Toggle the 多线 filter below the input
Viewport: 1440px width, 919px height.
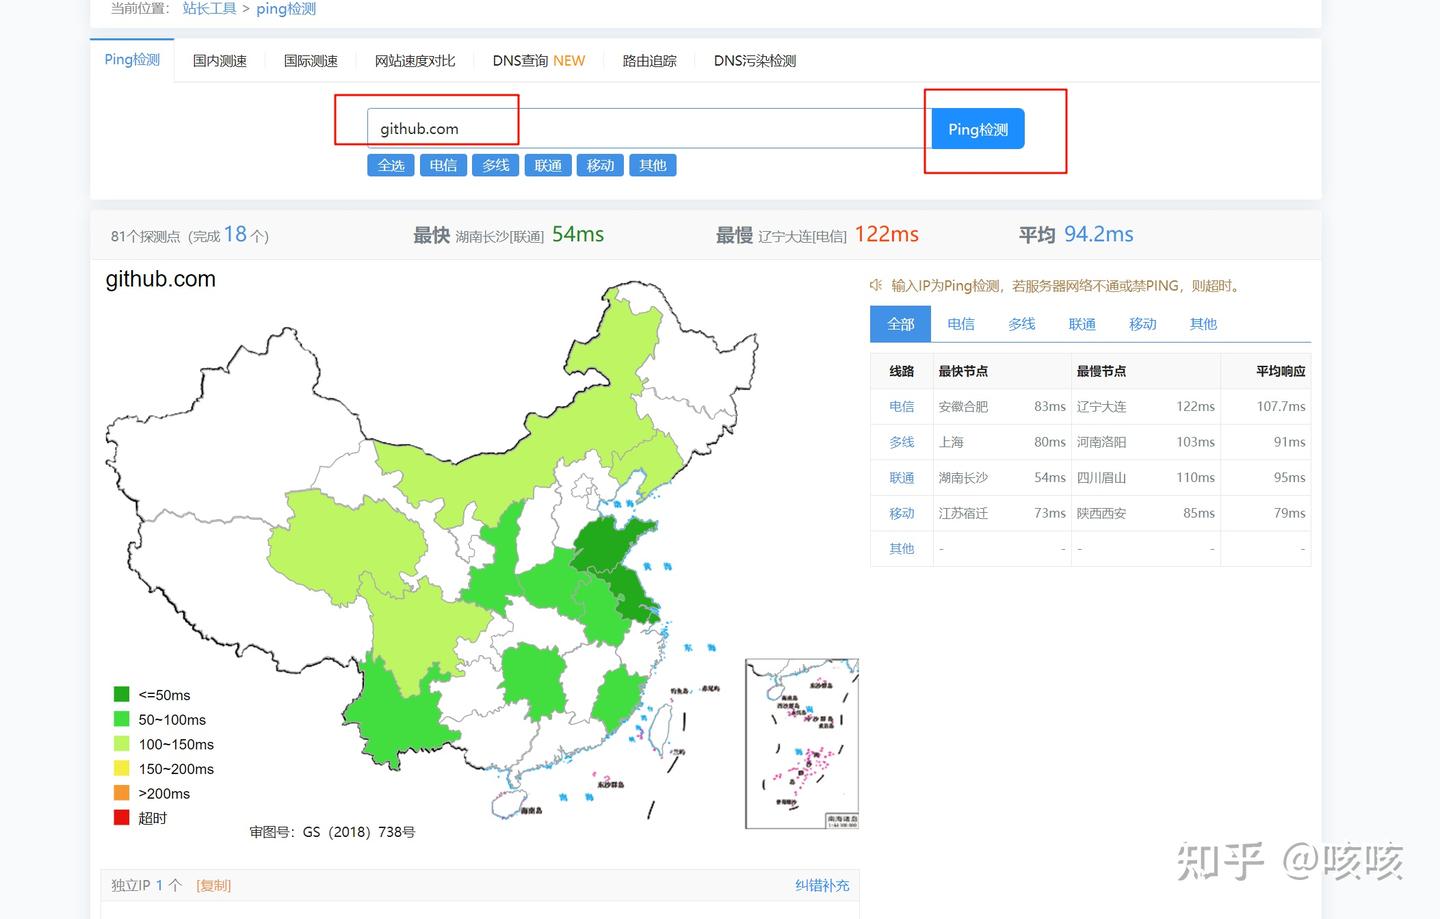point(496,165)
